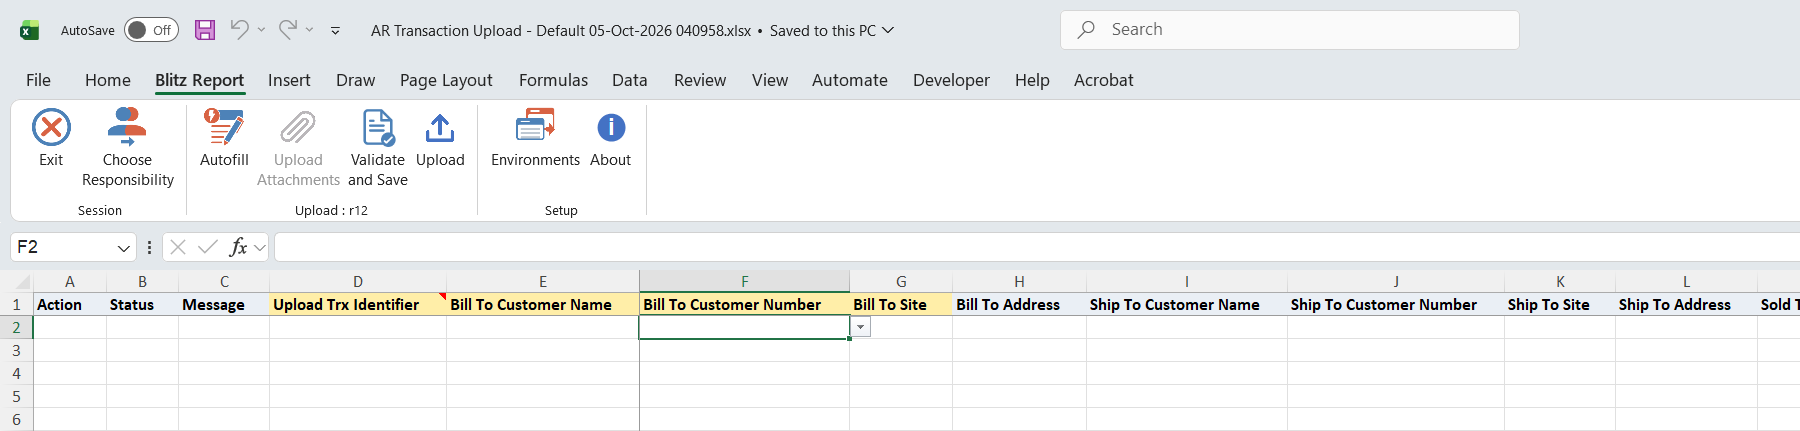1800x431 pixels.
Task: Select Ship To Customer Name header
Action: [1187, 304]
